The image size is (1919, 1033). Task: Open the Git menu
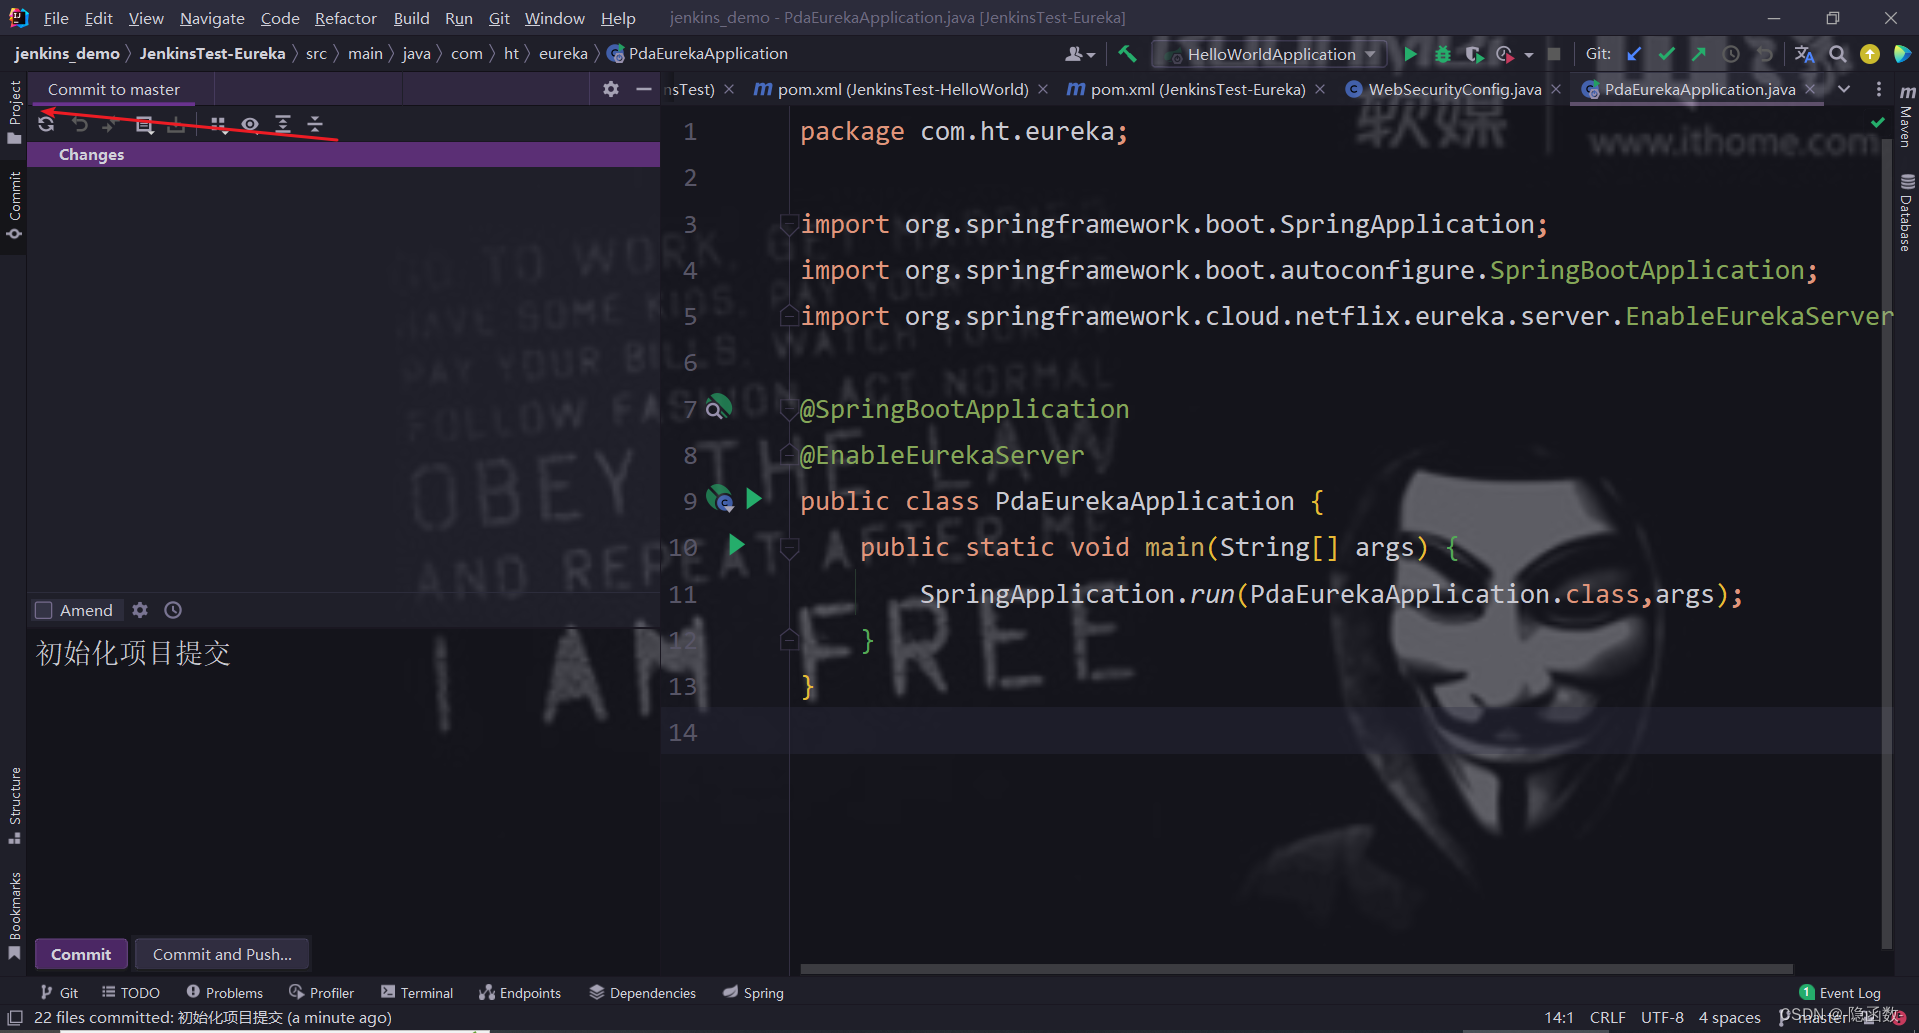(499, 18)
